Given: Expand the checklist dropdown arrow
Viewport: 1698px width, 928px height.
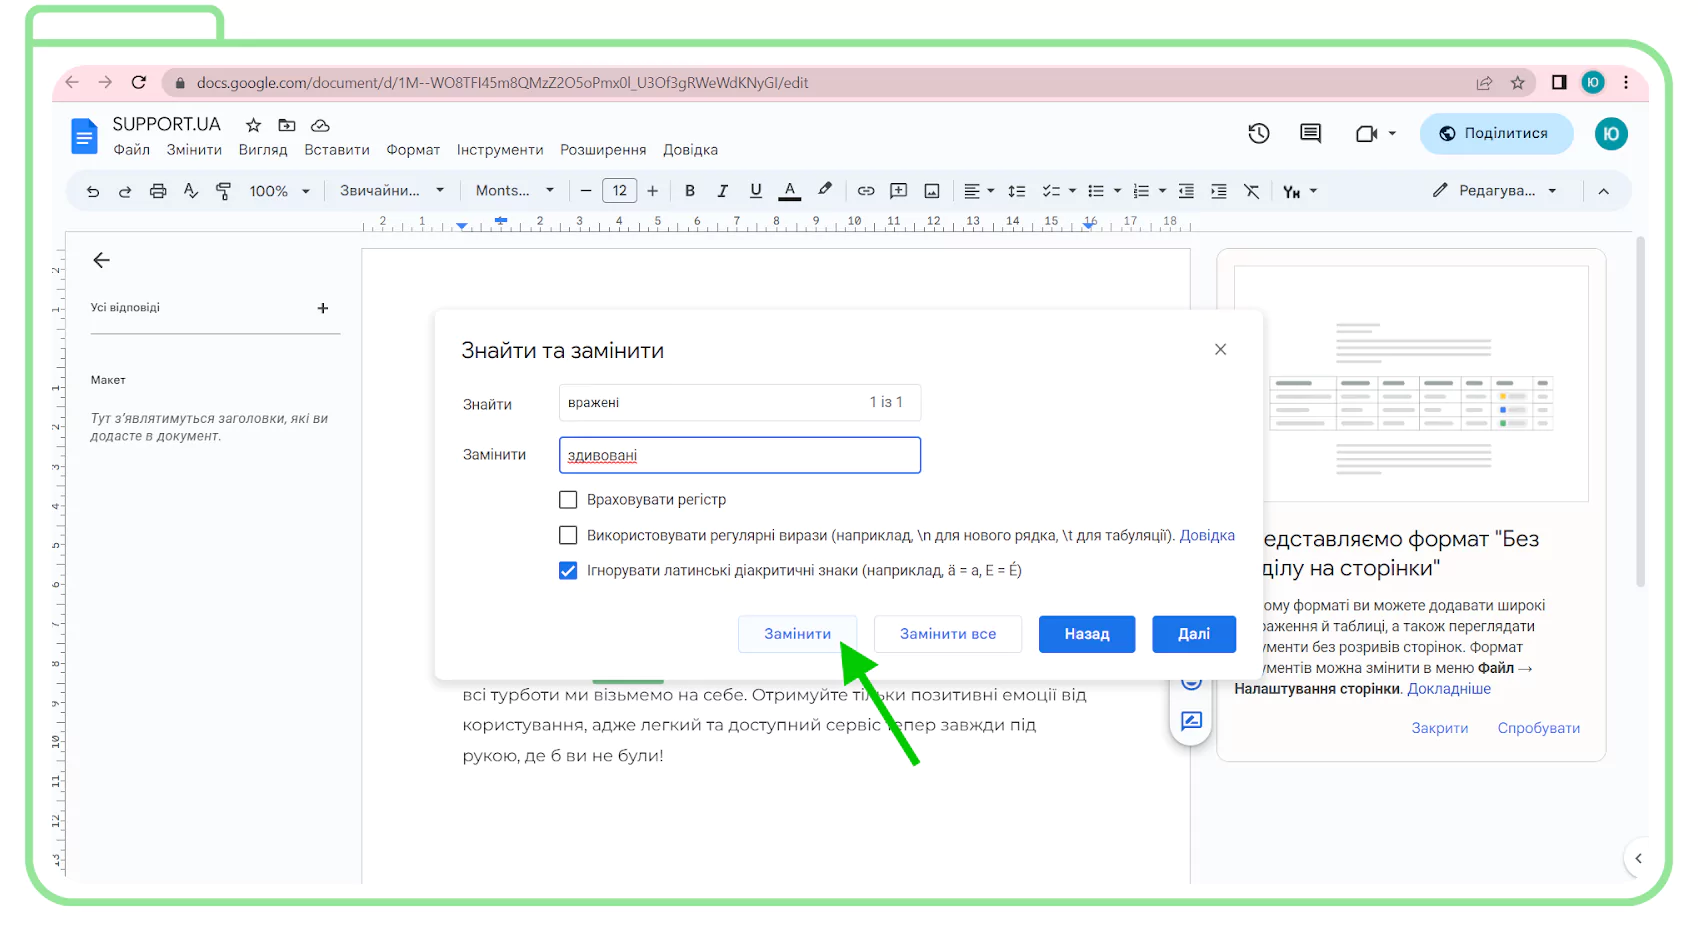Looking at the screenshot, I should (x=1072, y=191).
